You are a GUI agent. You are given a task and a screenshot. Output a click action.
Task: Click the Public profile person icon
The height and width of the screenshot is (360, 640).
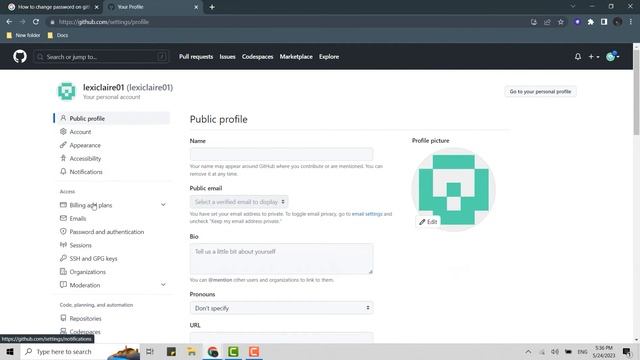pyautogui.click(x=63, y=118)
